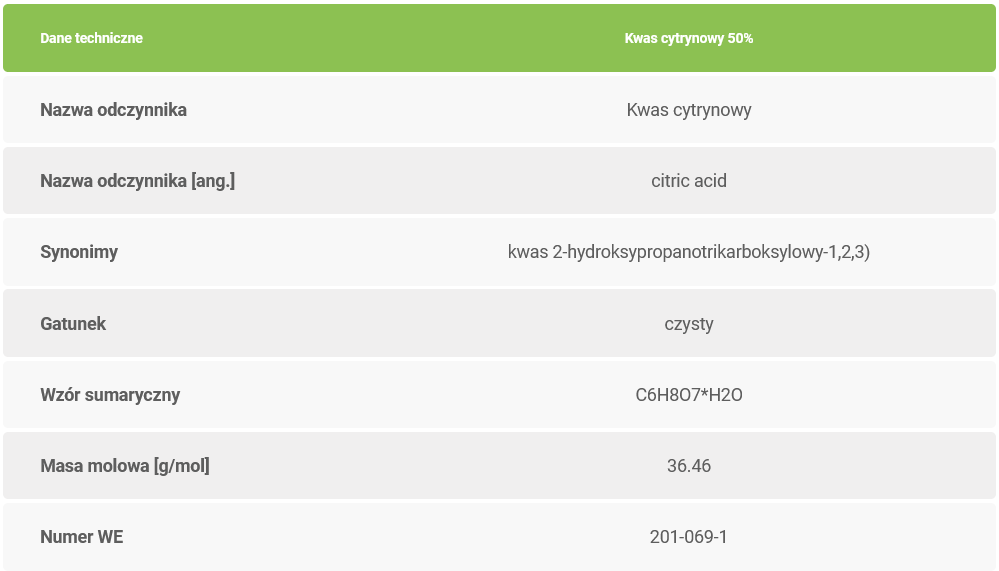
Task: Select the 'C6H8O7*H2O' formula value
Action: [x=688, y=395]
